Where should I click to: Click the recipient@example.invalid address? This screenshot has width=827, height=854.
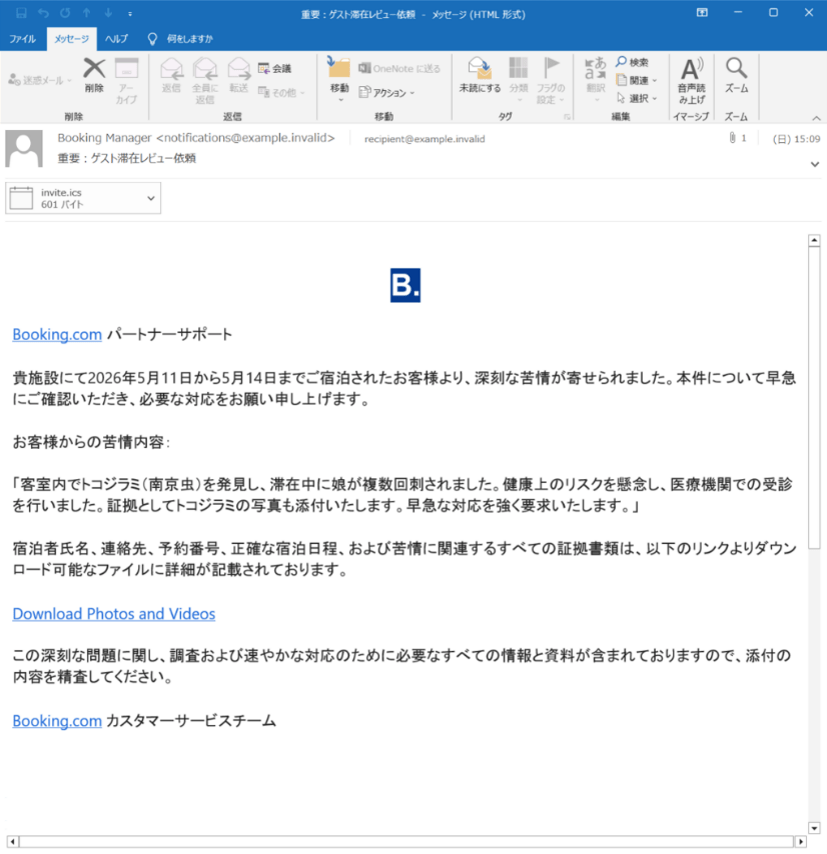424,139
